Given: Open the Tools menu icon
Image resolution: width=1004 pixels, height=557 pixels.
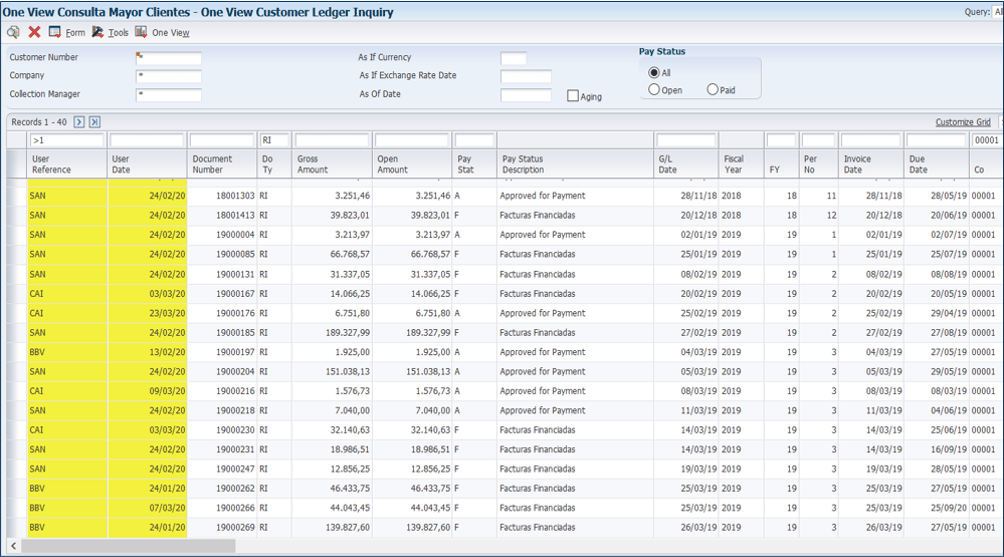Looking at the screenshot, I should pos(97,32).
